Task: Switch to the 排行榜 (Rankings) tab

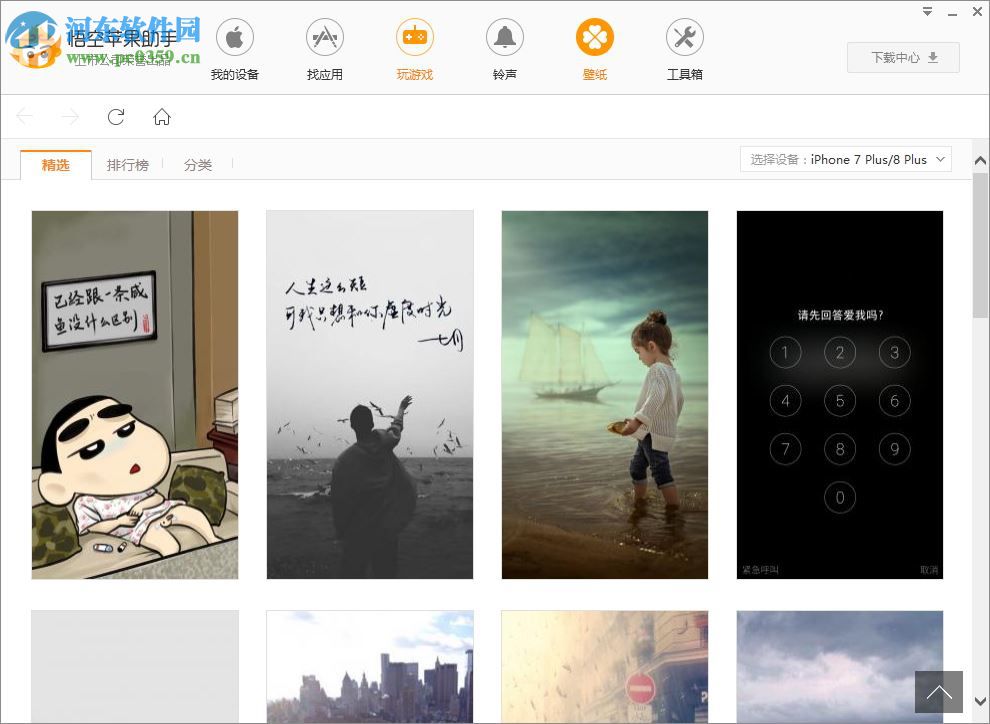Action: [x=128, y=165]
